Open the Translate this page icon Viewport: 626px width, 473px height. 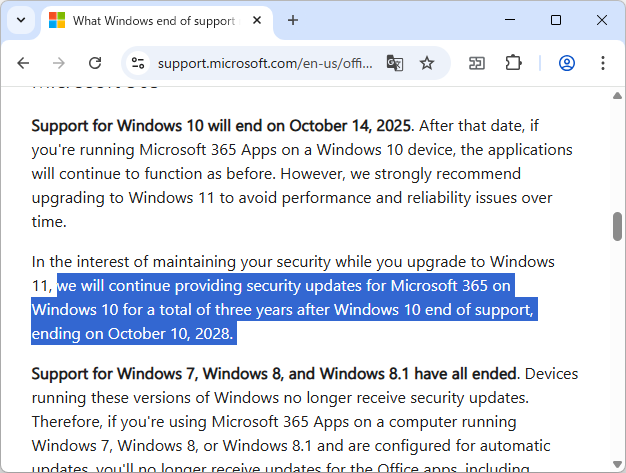click(x=395, y=63)
